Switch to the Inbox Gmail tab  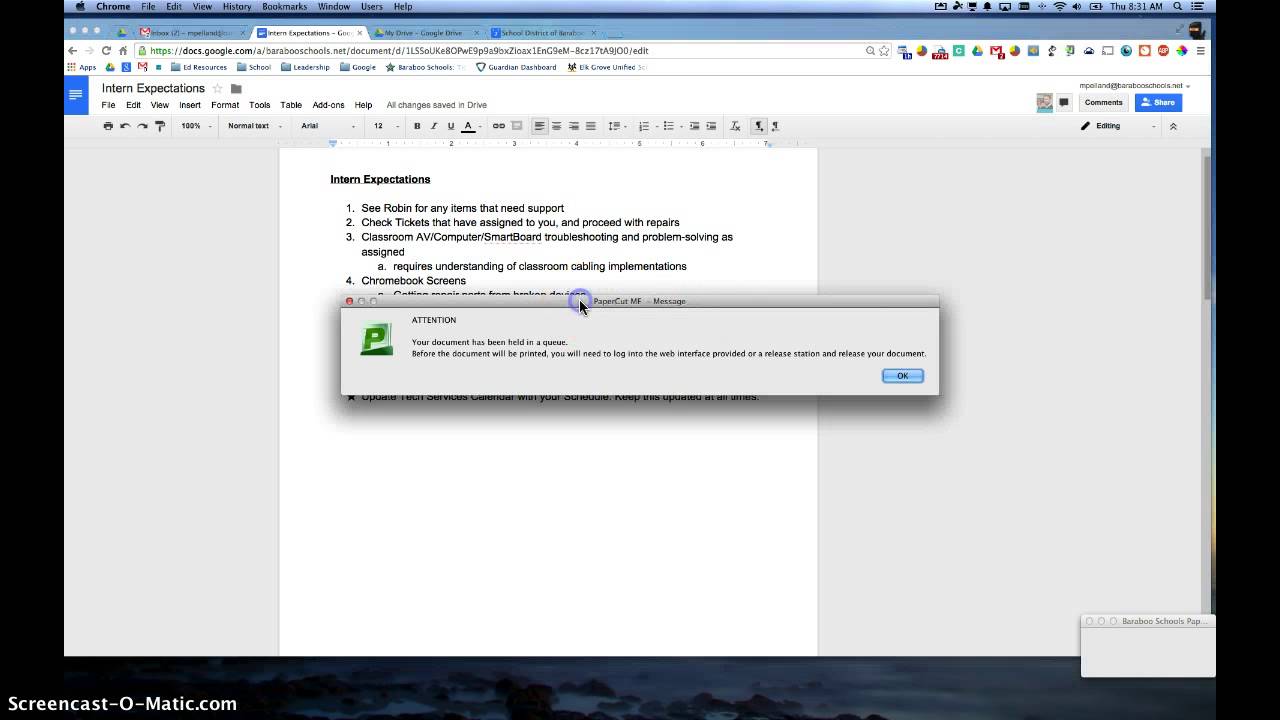click(x=190, y=33)
